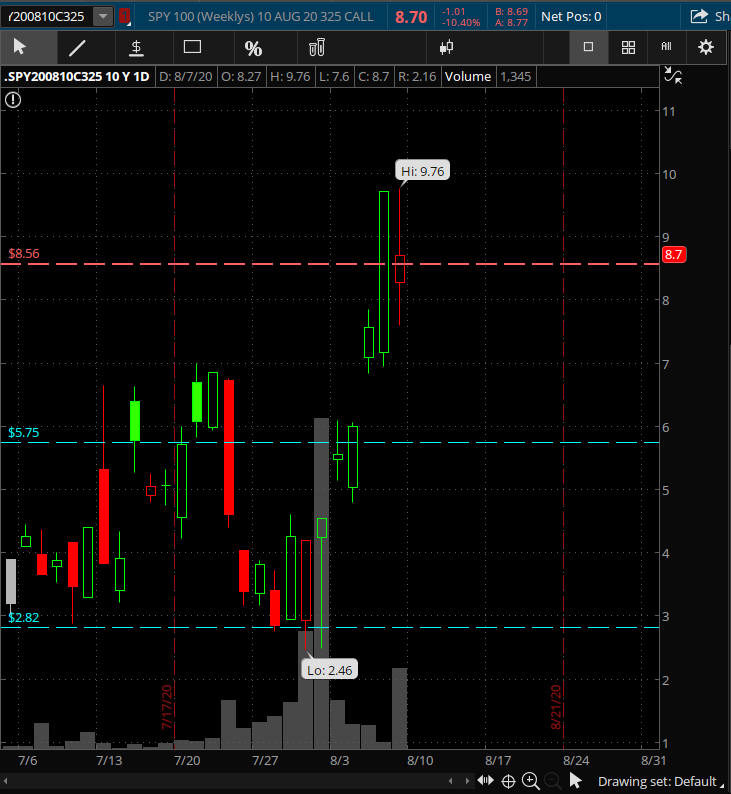The height and width of the screenshot is (794, 731).
Task: Click the scroll left arrow at bottom
Action: (451, 781)
